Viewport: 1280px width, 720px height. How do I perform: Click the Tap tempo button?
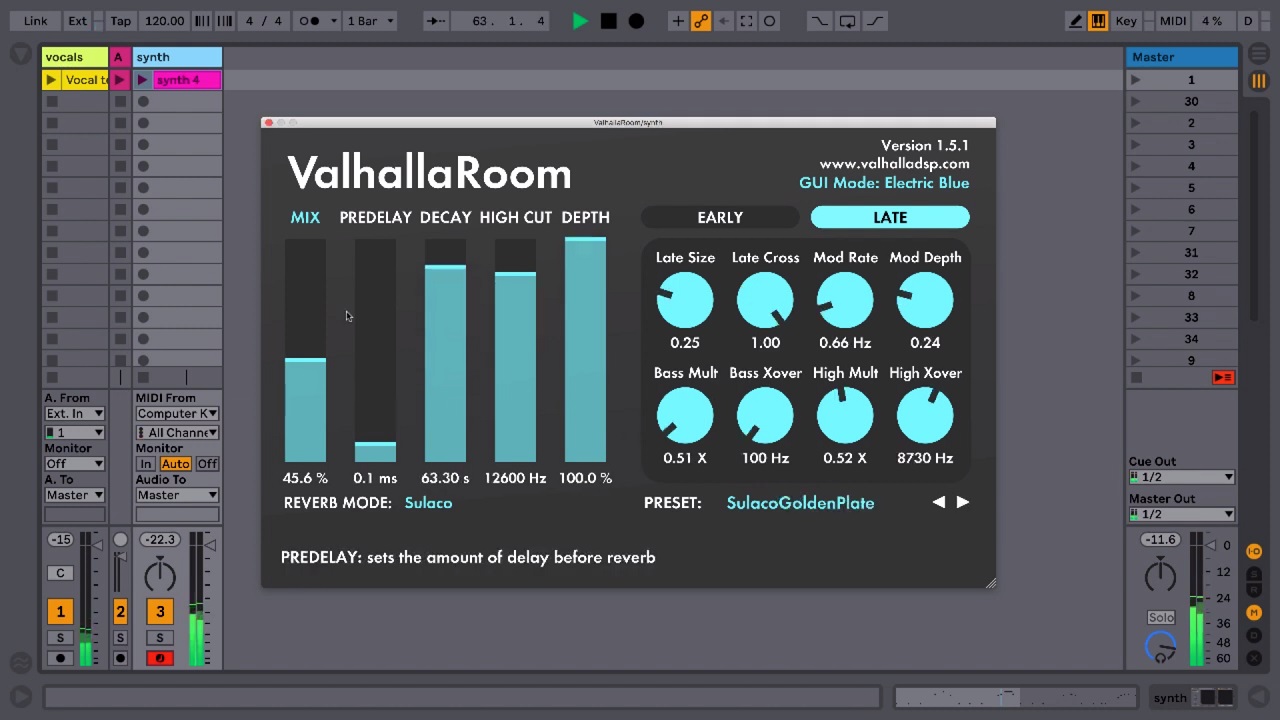(x=120, y=21)
